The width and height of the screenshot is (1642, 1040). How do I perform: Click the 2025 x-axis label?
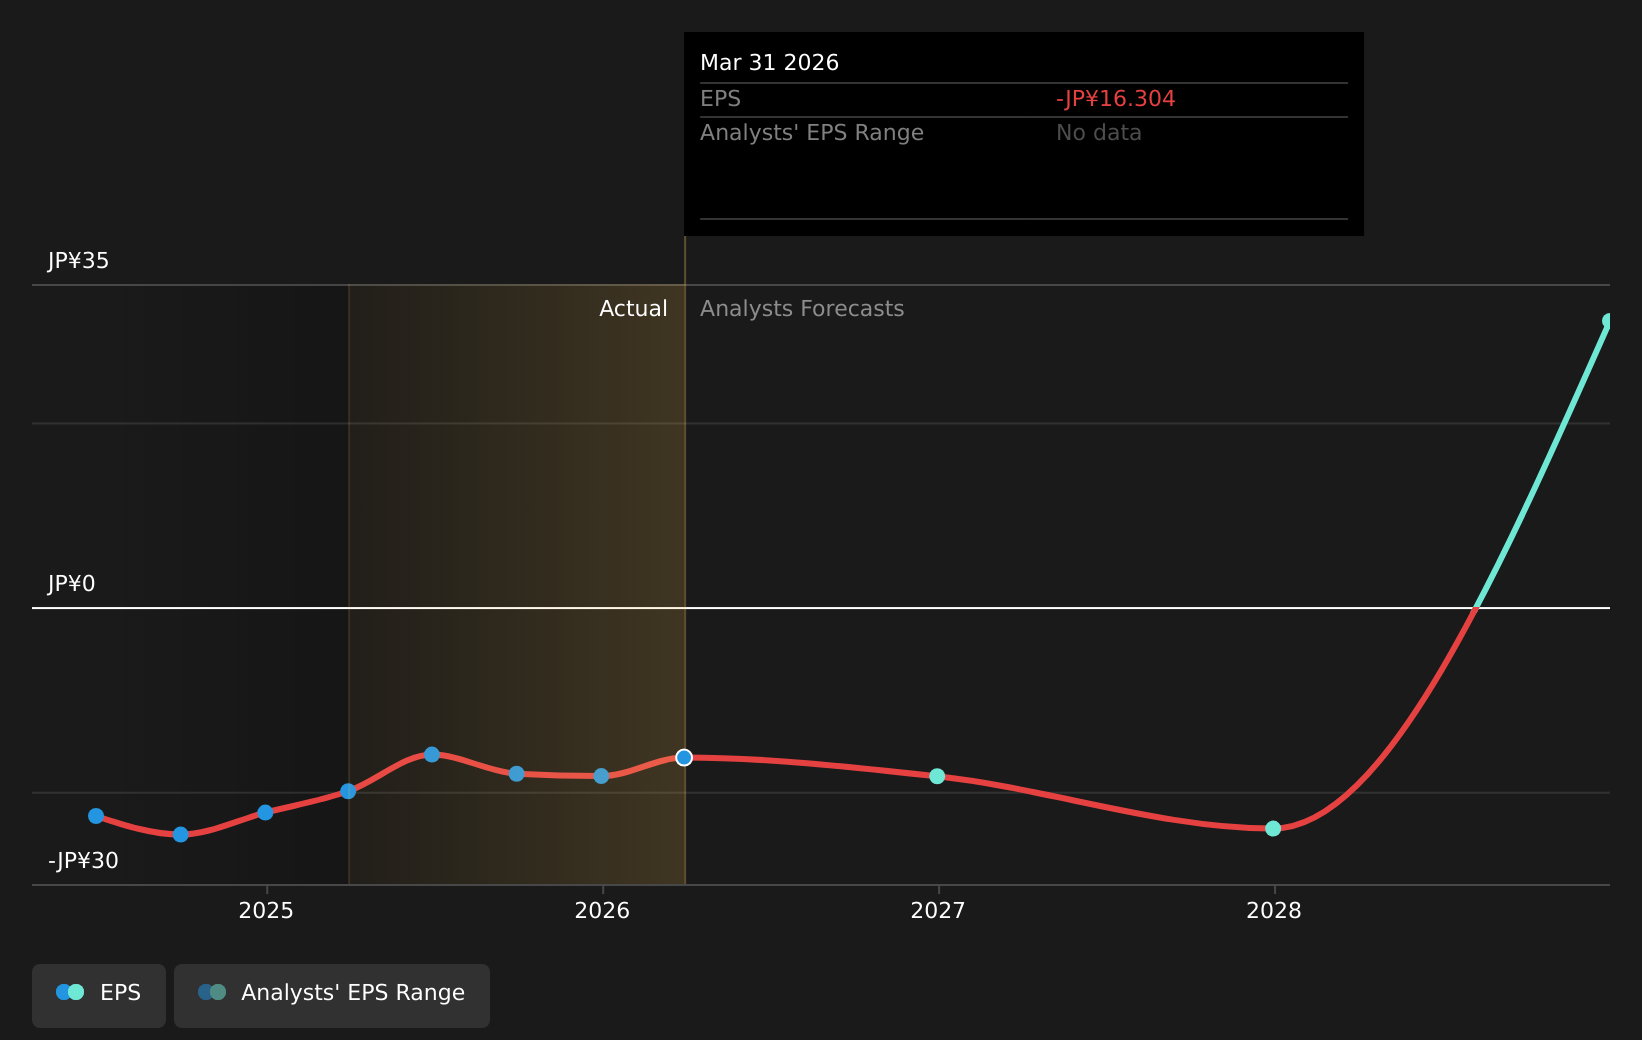click(x=266, y=911)
